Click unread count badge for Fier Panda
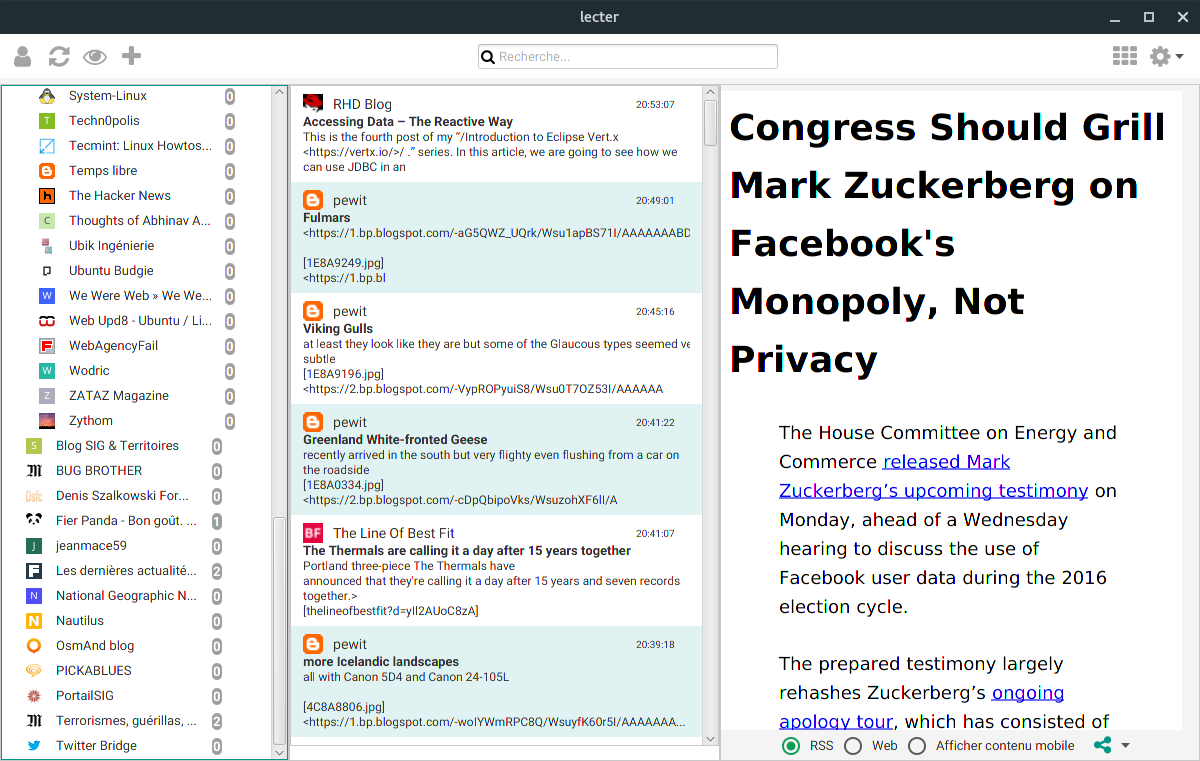This screenshot has width=1200, height=761. (x=217, y=521)
